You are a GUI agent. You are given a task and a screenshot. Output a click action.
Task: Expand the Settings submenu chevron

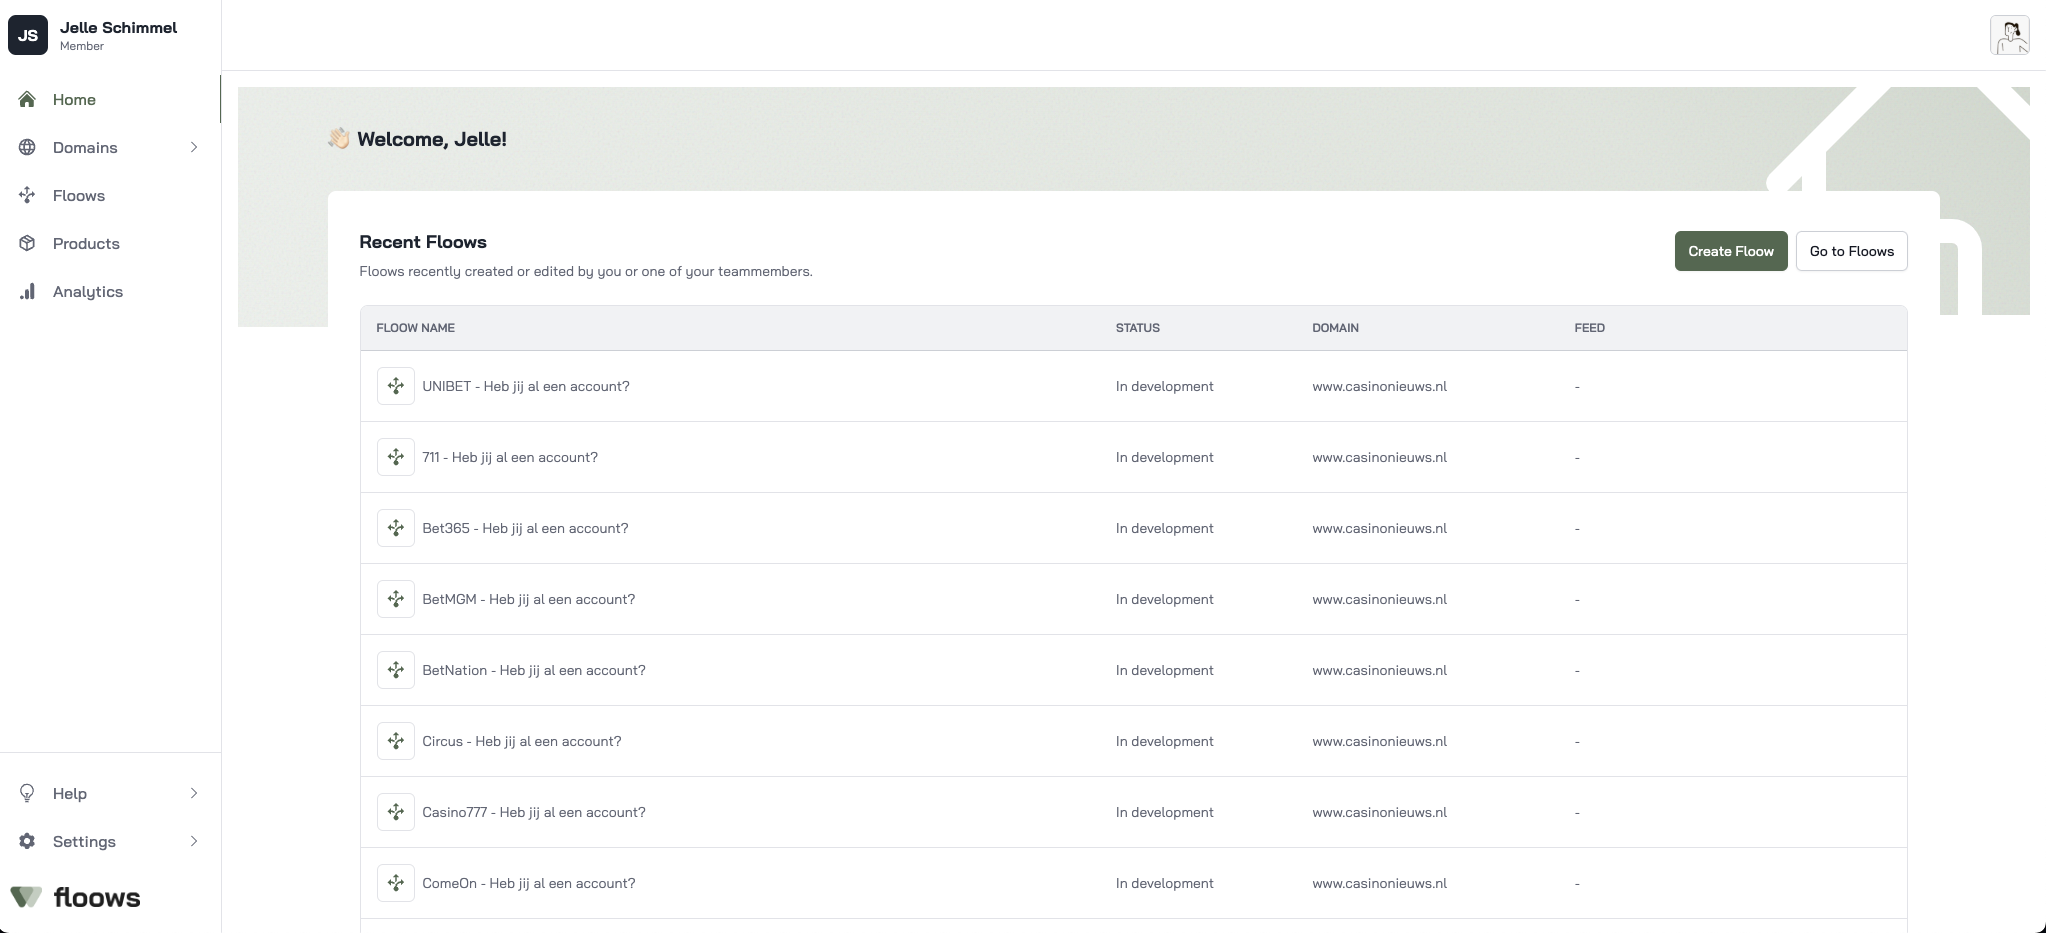pos(194,841)
